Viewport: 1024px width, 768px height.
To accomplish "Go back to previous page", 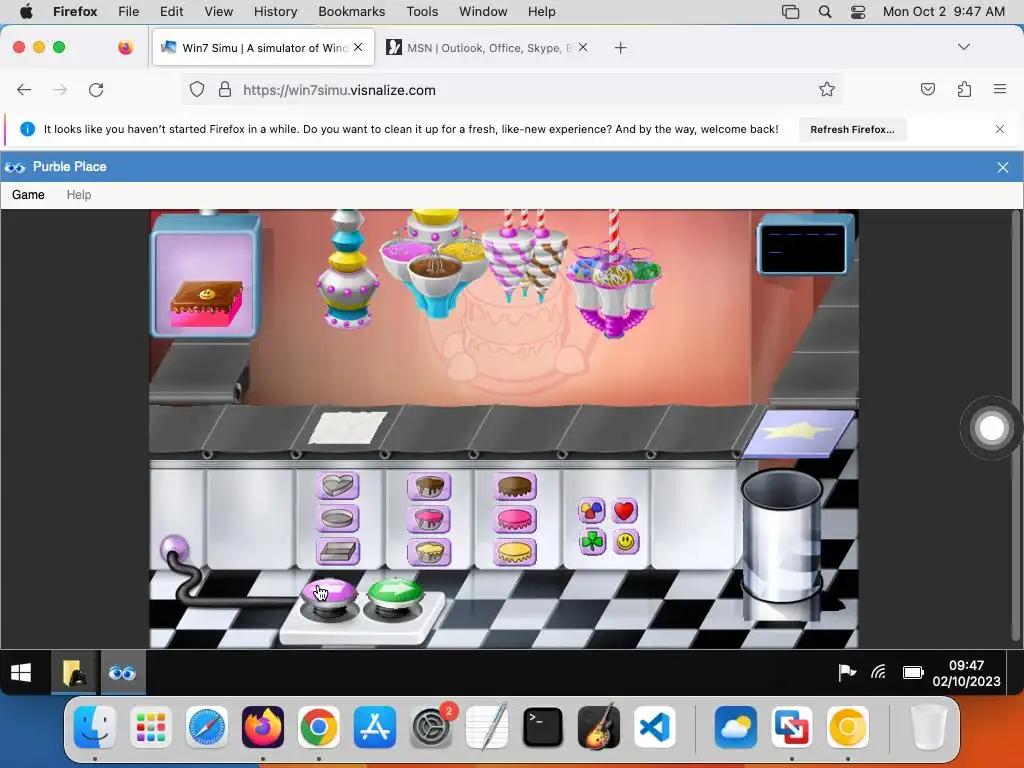I will 24,89.
